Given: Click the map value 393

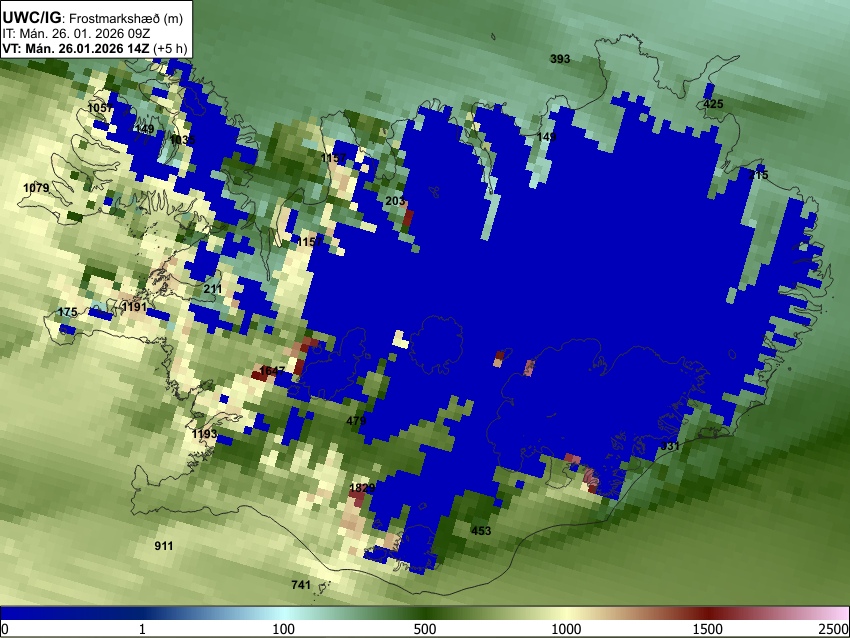Looking at the screenshot, I should pos(560,59).
